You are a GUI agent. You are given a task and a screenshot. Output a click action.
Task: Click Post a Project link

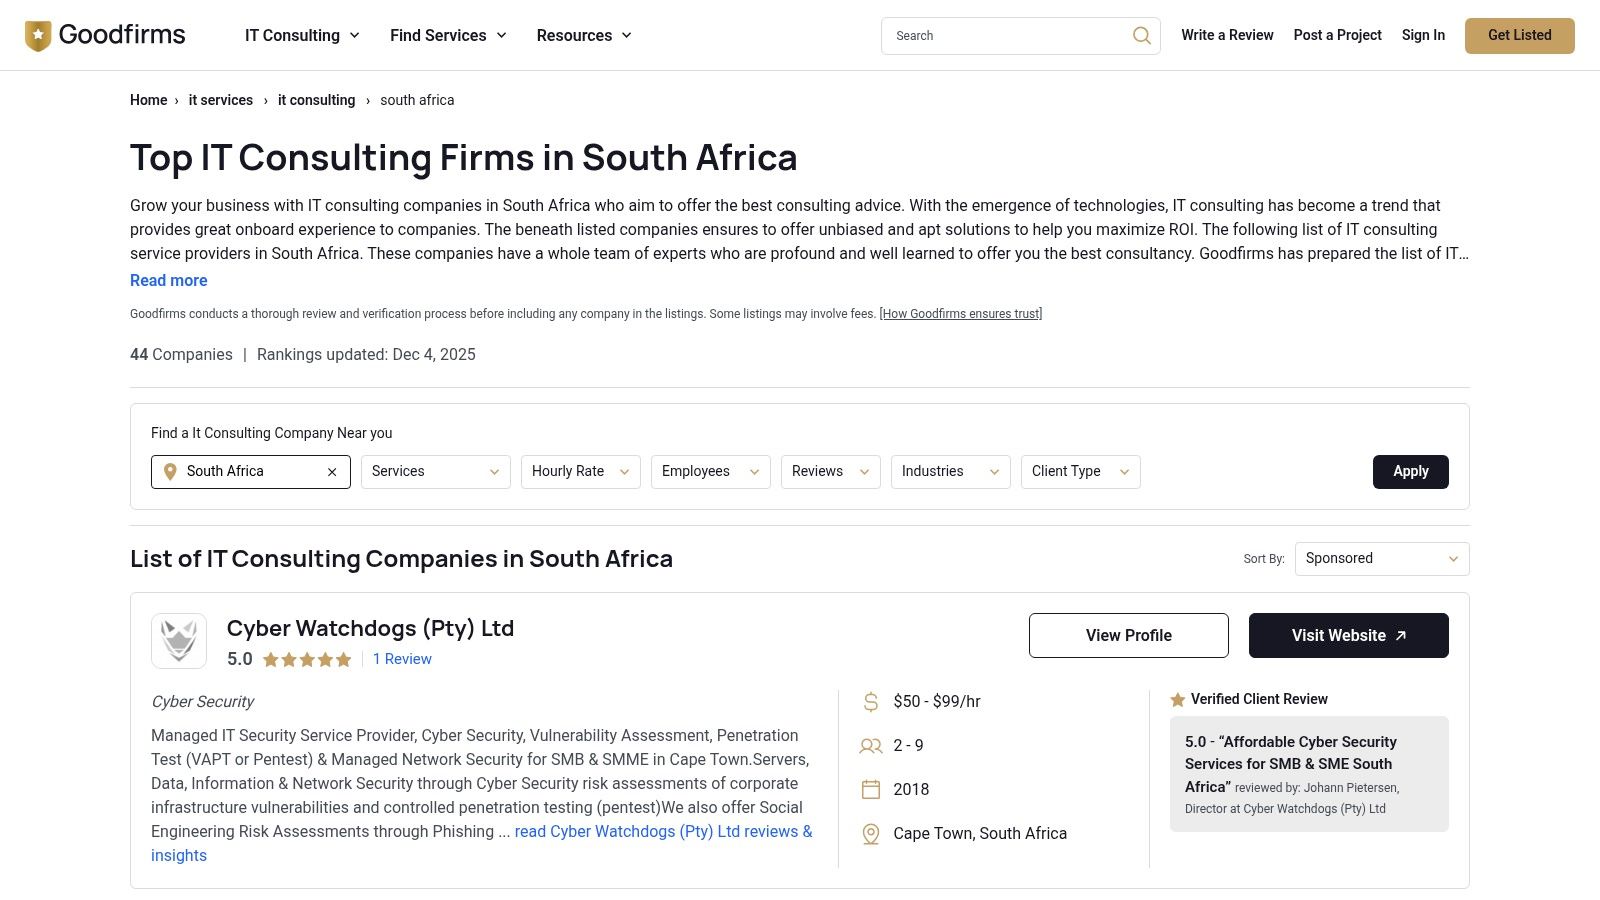click(1337, 35)
